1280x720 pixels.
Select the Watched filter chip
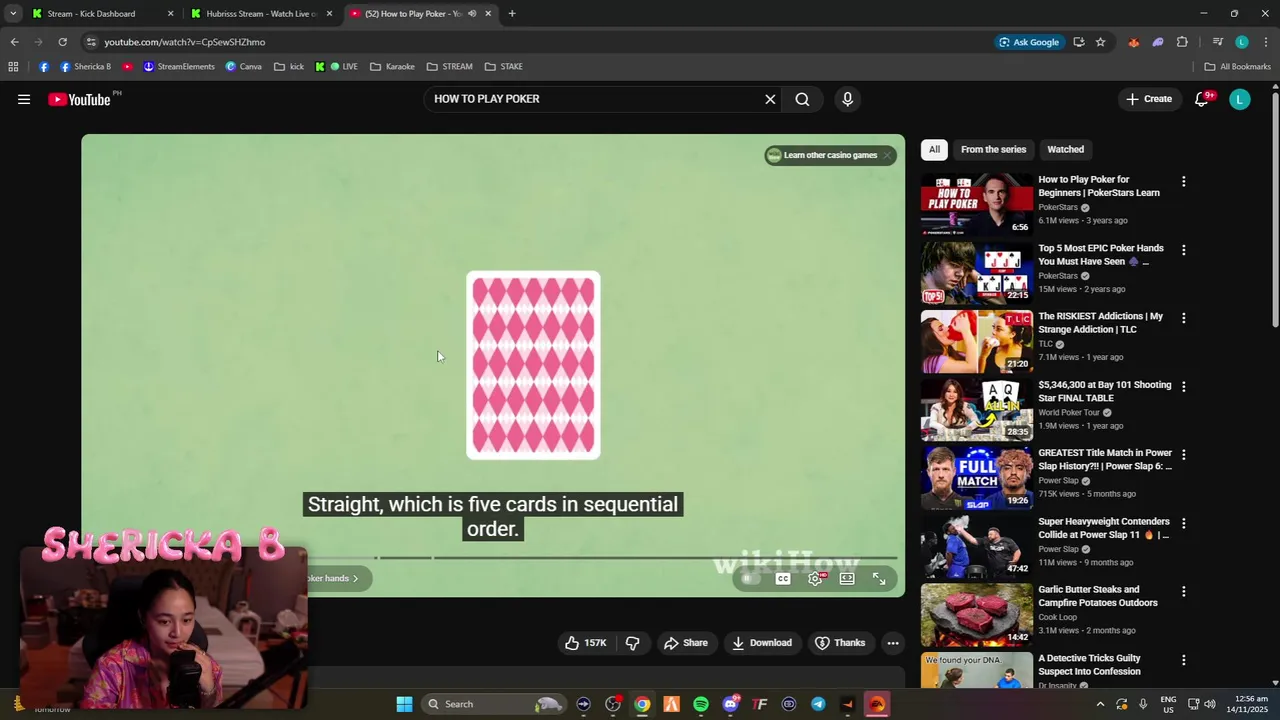(1065, 149)
